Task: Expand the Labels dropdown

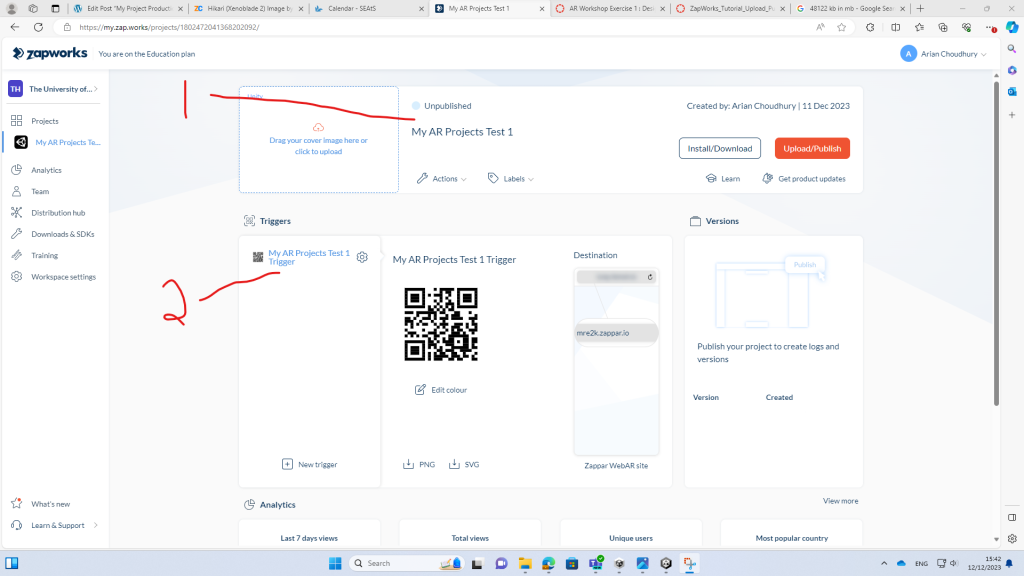Action: pos(511,179)
